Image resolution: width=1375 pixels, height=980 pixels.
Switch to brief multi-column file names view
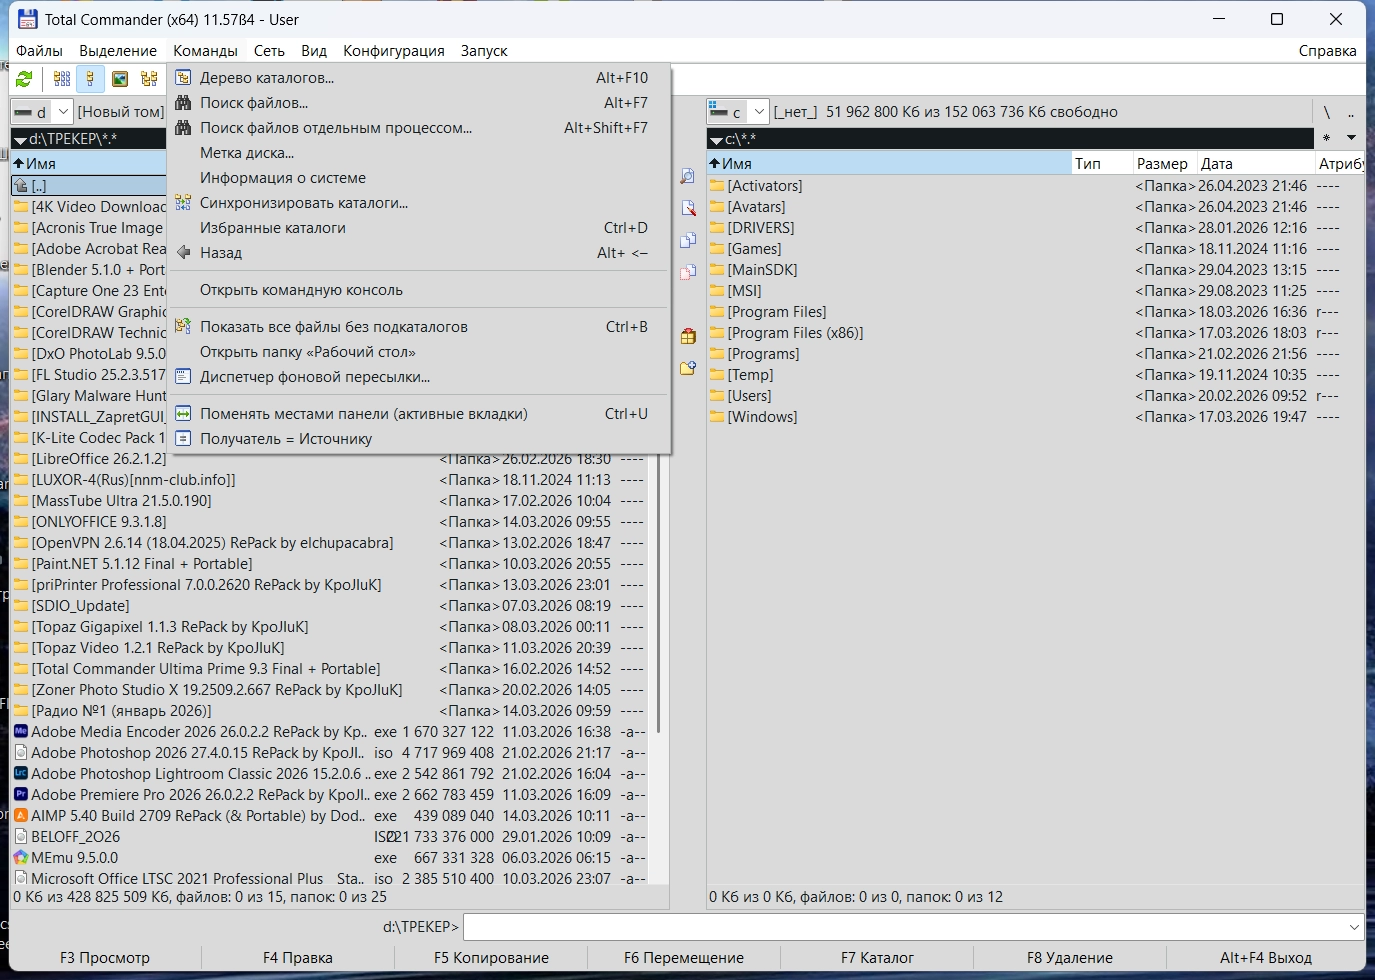(x=62, y=79)
